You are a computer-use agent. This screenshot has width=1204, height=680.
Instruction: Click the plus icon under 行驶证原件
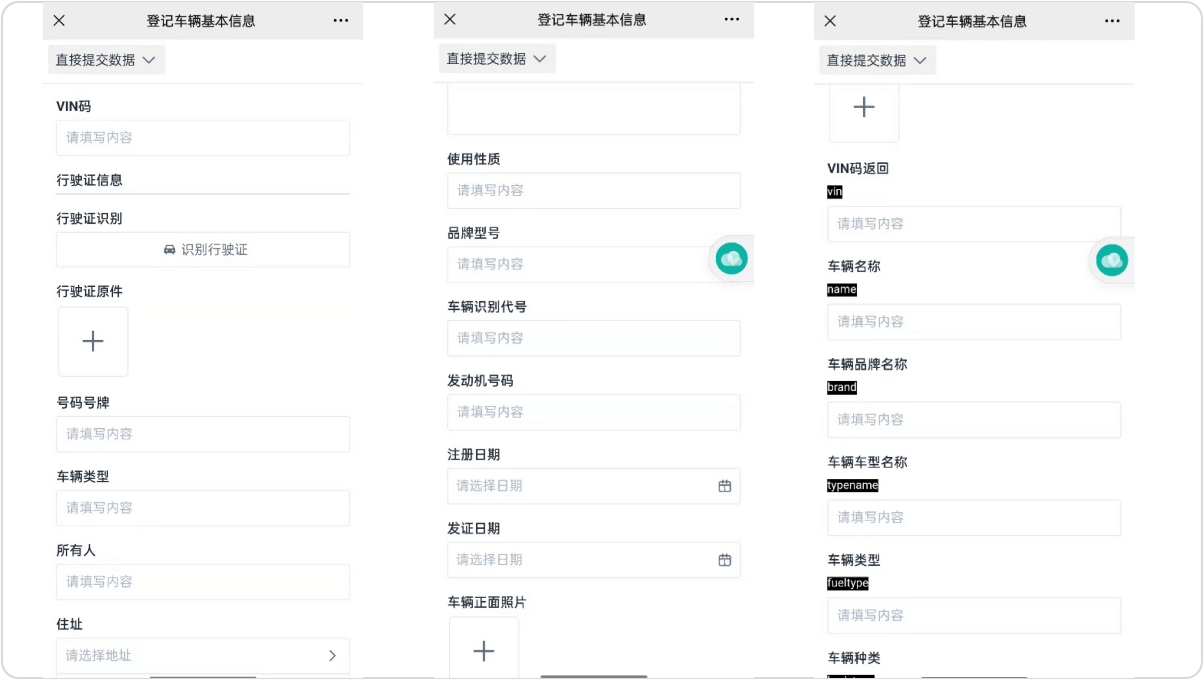click(93, 342)
